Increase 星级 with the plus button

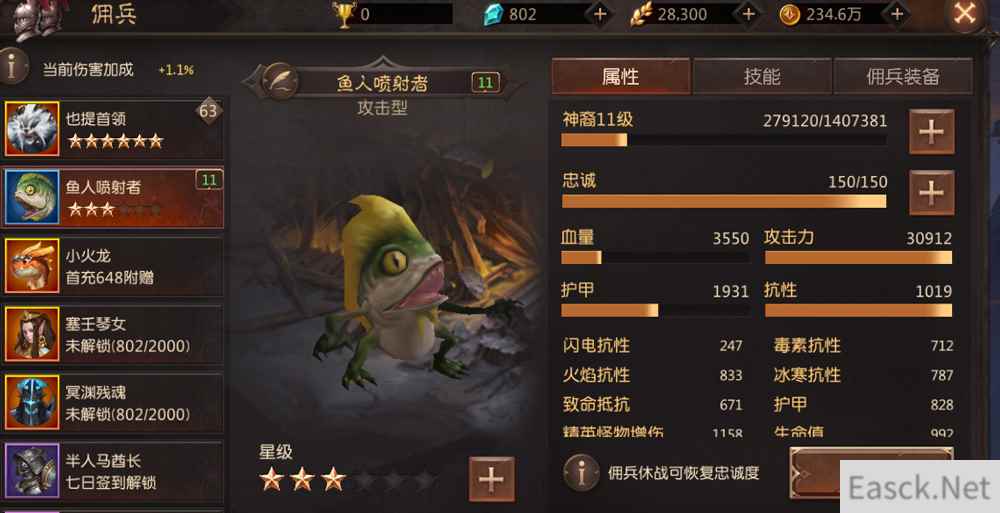(492, 479)
